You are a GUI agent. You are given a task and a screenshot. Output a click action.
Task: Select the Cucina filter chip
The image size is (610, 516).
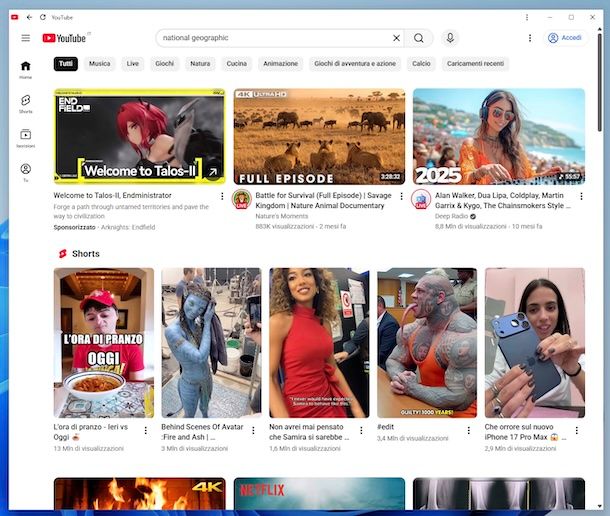(x=237, y=63)
